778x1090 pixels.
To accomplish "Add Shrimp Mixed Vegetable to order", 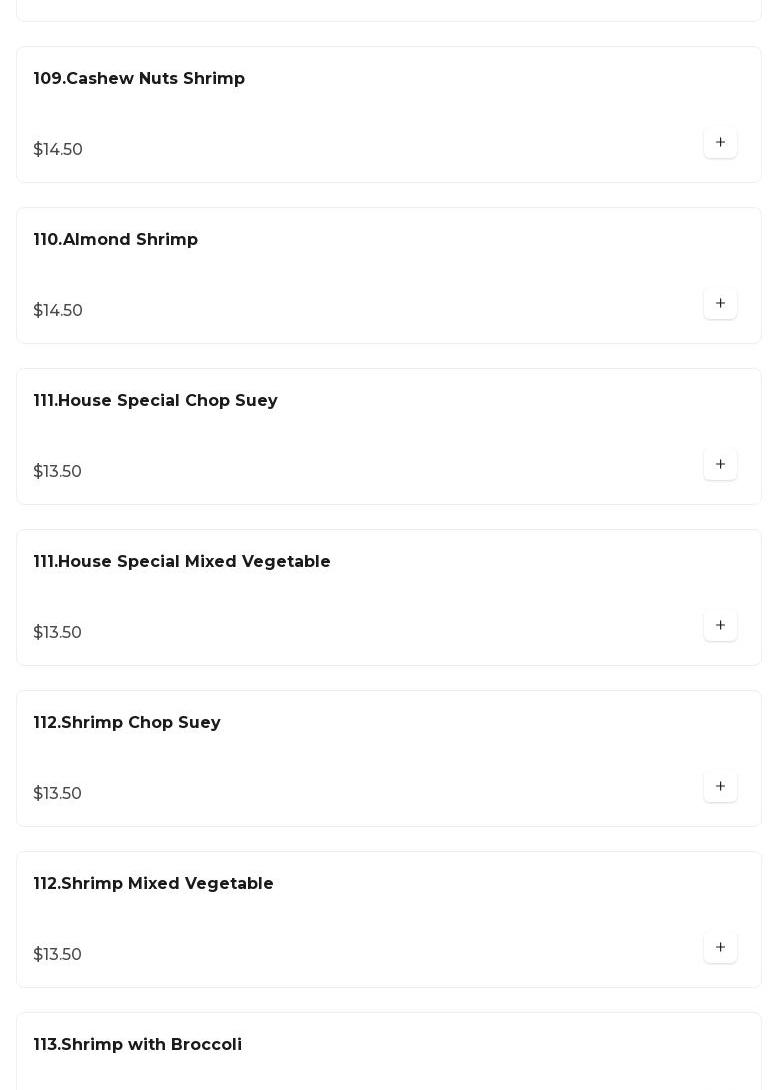I will (x=720, y=948).
